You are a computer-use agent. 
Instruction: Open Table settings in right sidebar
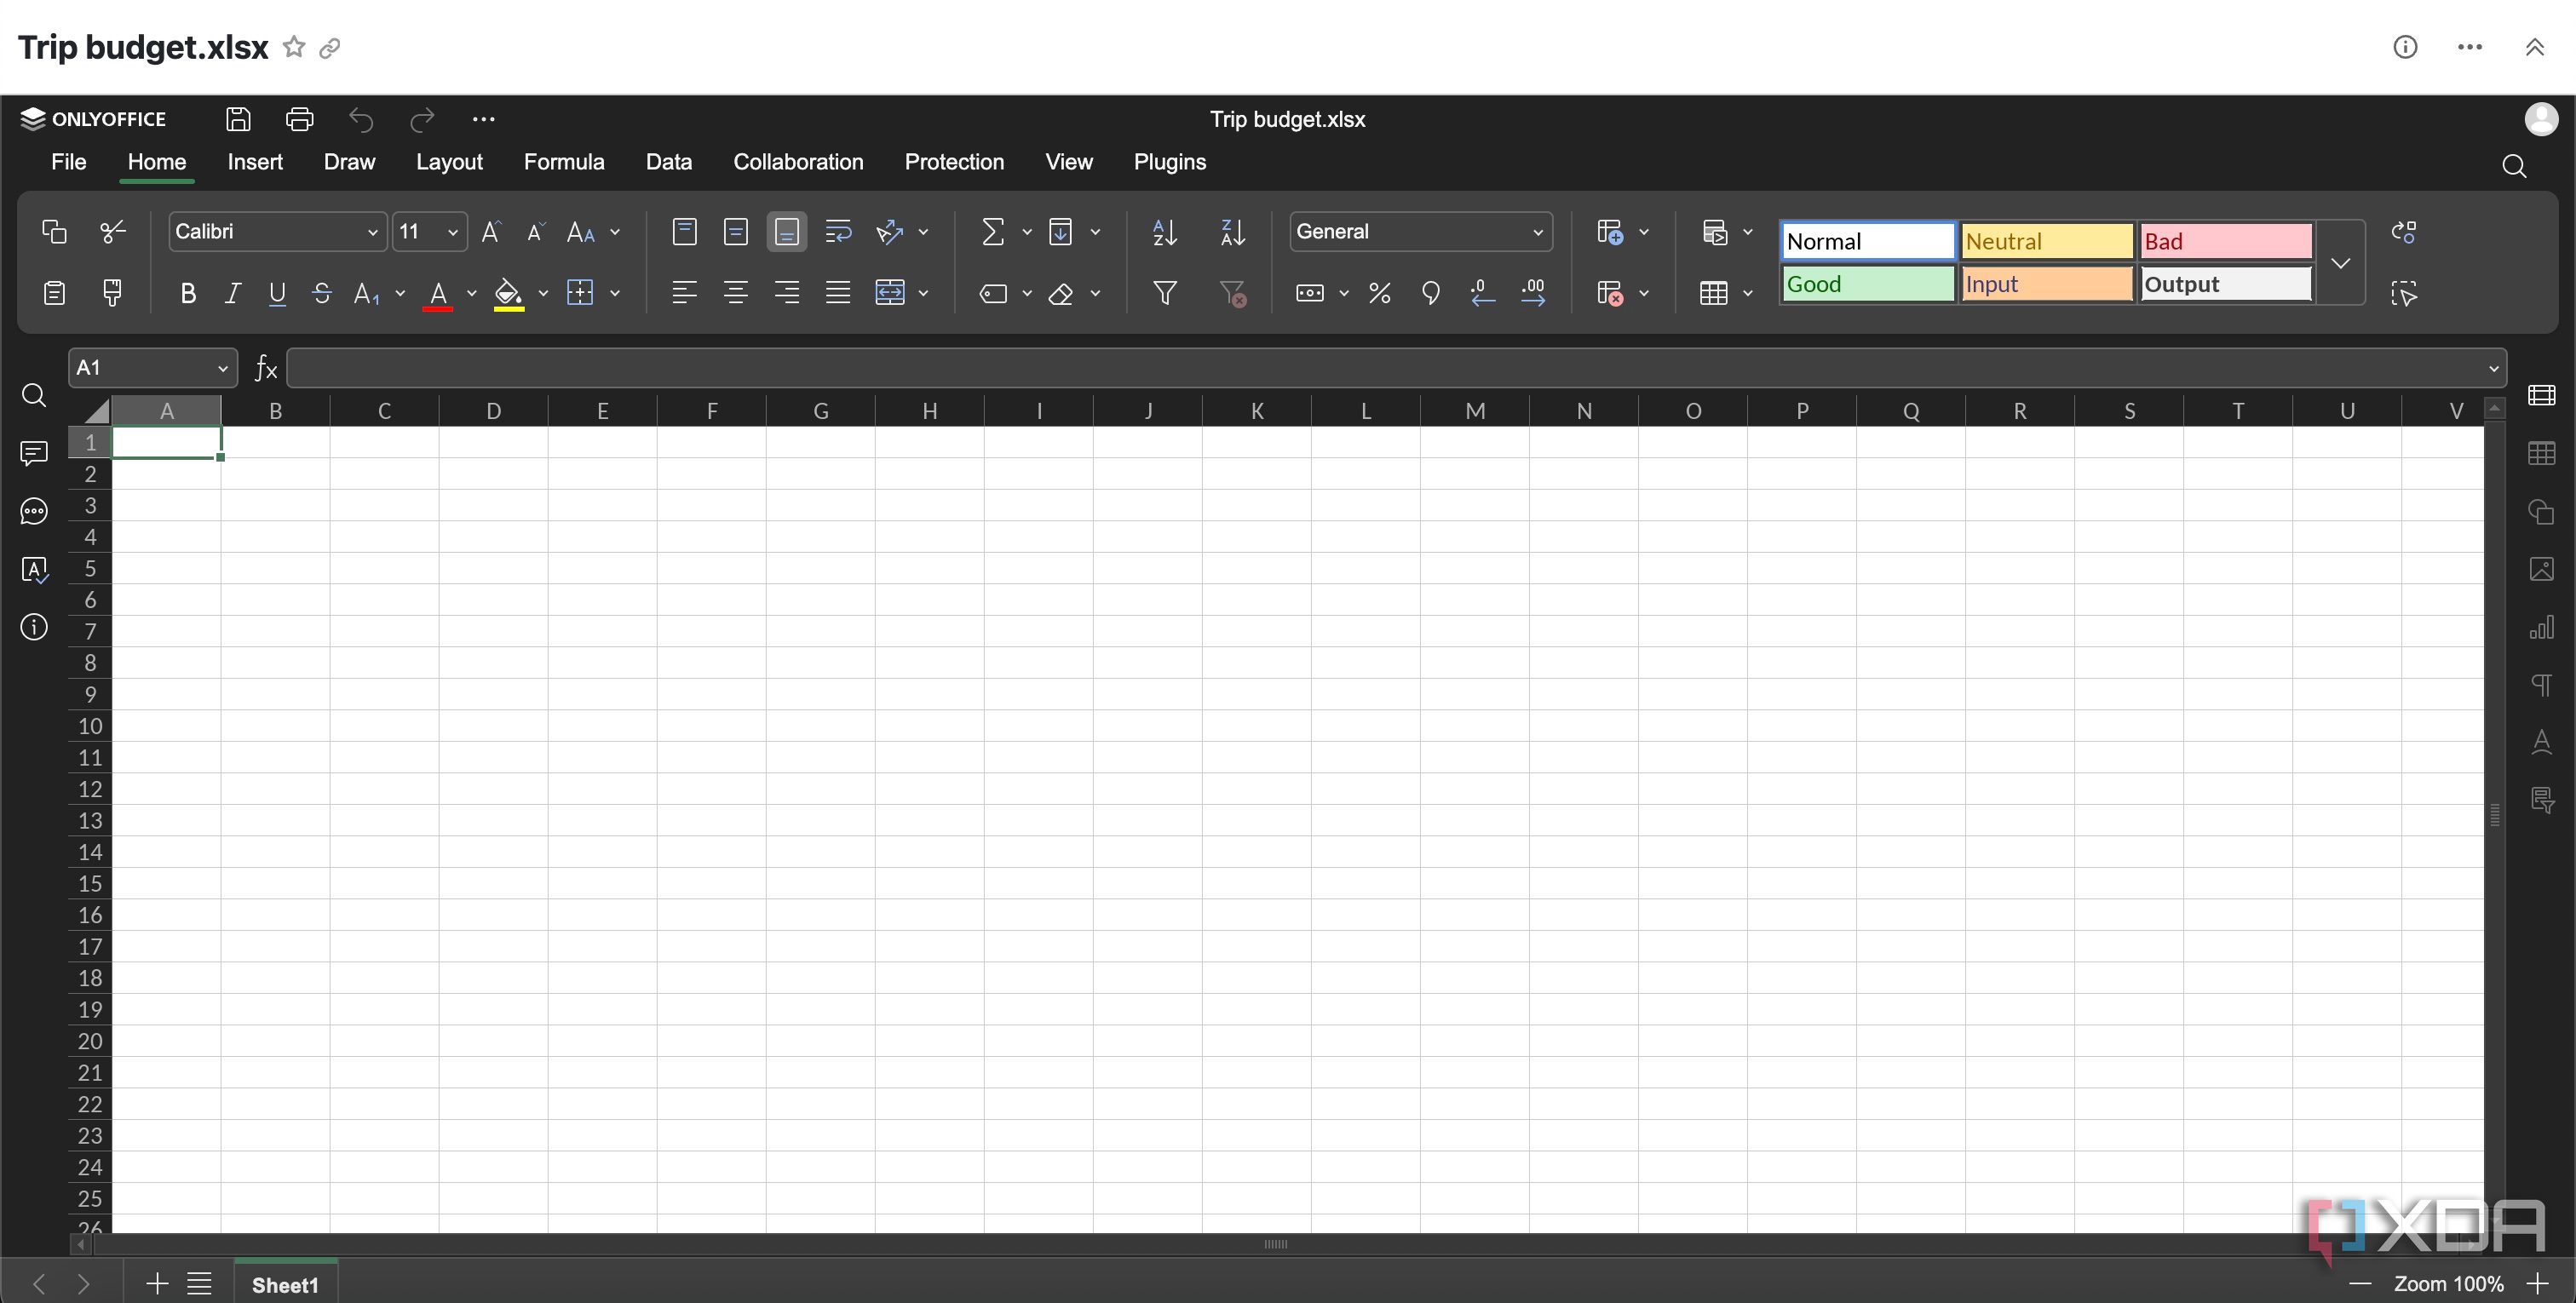coord(2541,454)
